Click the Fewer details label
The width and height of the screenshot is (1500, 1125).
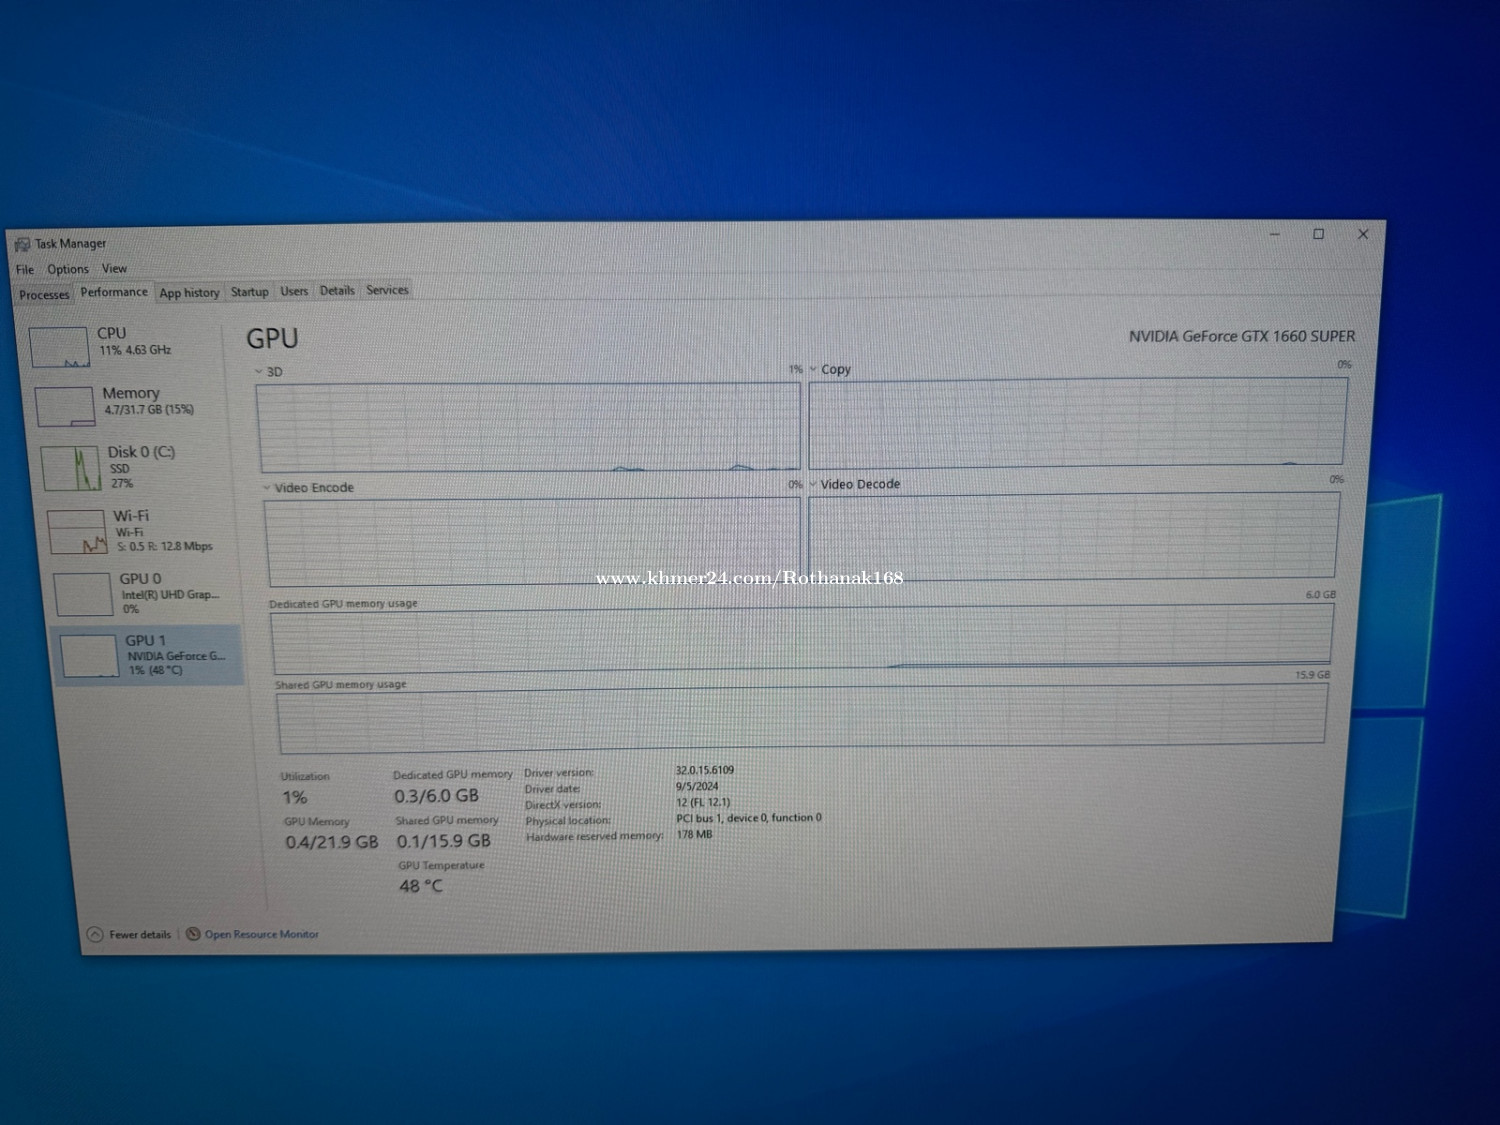point(140,935)
